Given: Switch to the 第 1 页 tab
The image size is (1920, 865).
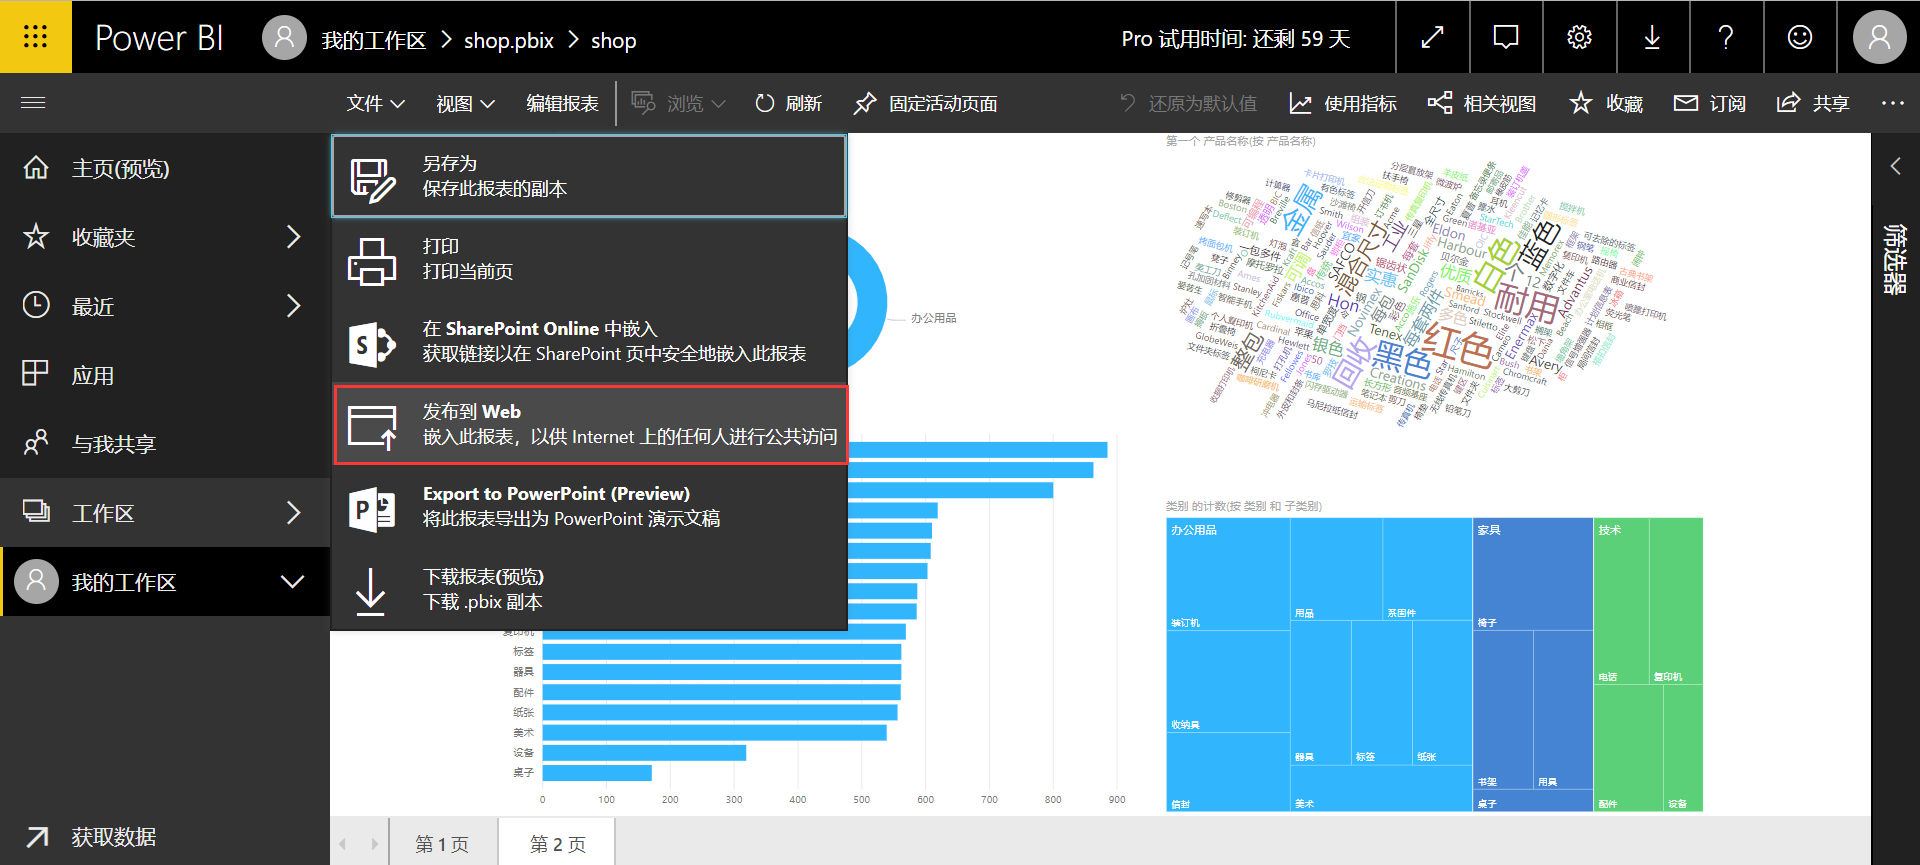Looking at the screenshot, I should [x=442, y=844].
